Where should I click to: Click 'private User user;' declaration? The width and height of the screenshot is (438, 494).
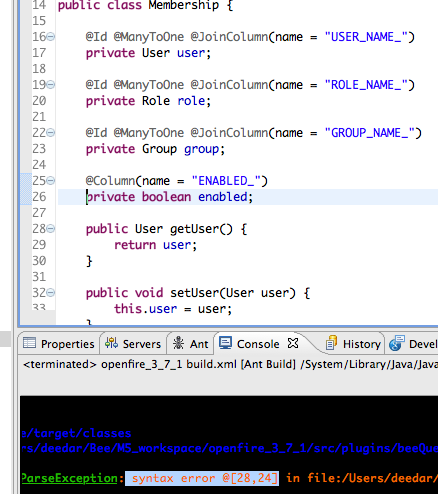pyautogui.click(x=148, y=53)
